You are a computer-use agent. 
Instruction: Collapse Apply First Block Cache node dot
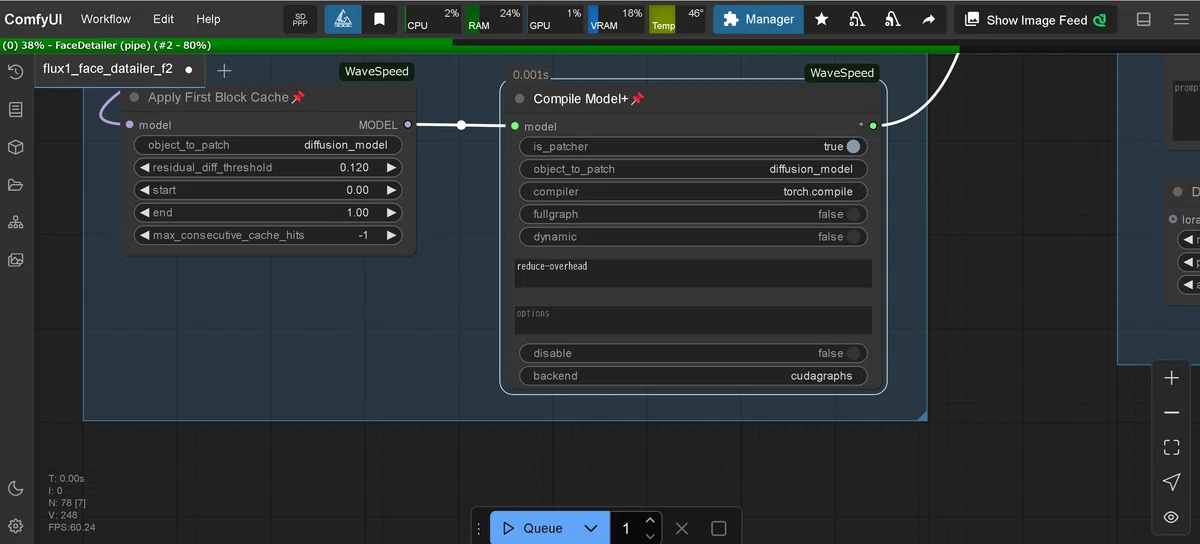(134, 97)
